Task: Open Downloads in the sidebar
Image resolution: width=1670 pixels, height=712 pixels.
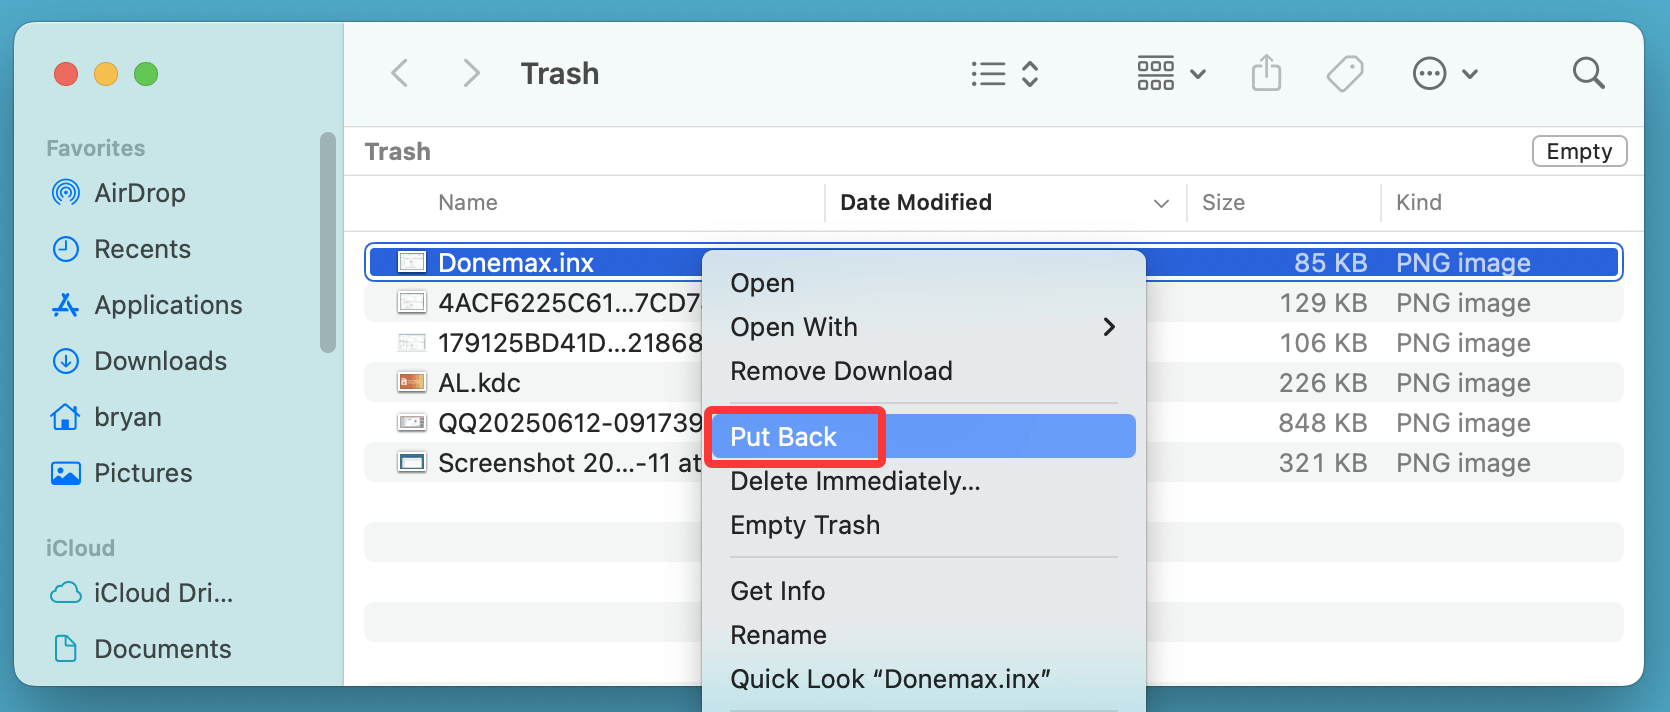Action: 160,361
